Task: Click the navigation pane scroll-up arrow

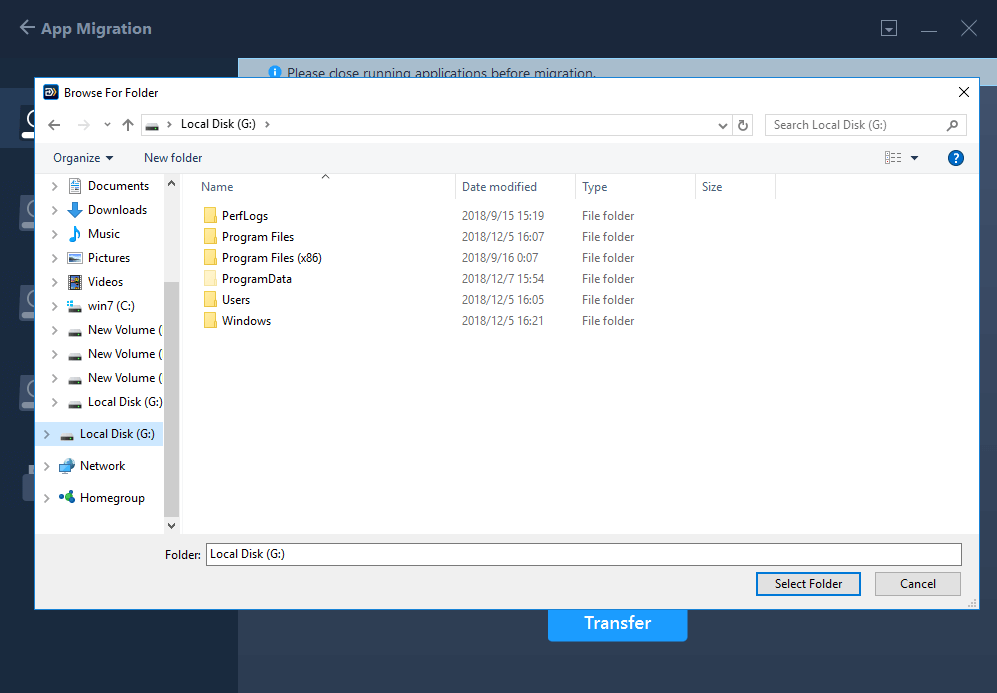Action: tap(171, 183)
